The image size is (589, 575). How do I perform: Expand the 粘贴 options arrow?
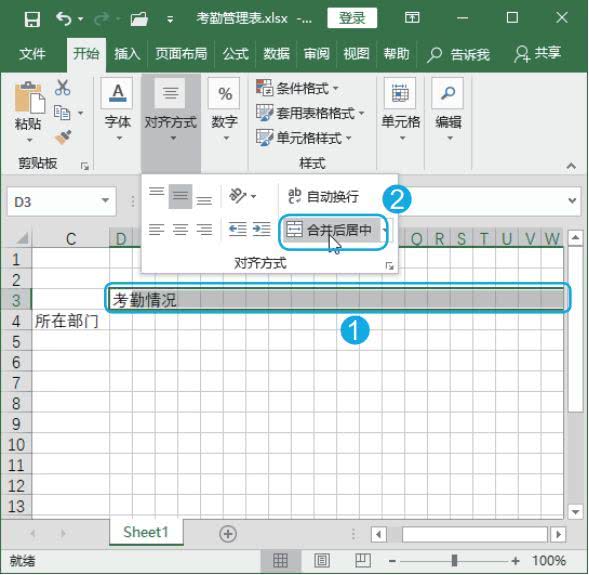[29, 140]
